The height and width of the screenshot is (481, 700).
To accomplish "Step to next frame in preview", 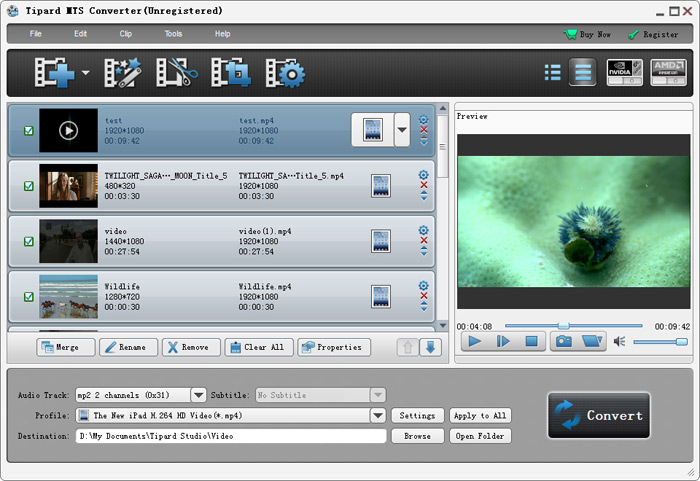I will (503, 342).
